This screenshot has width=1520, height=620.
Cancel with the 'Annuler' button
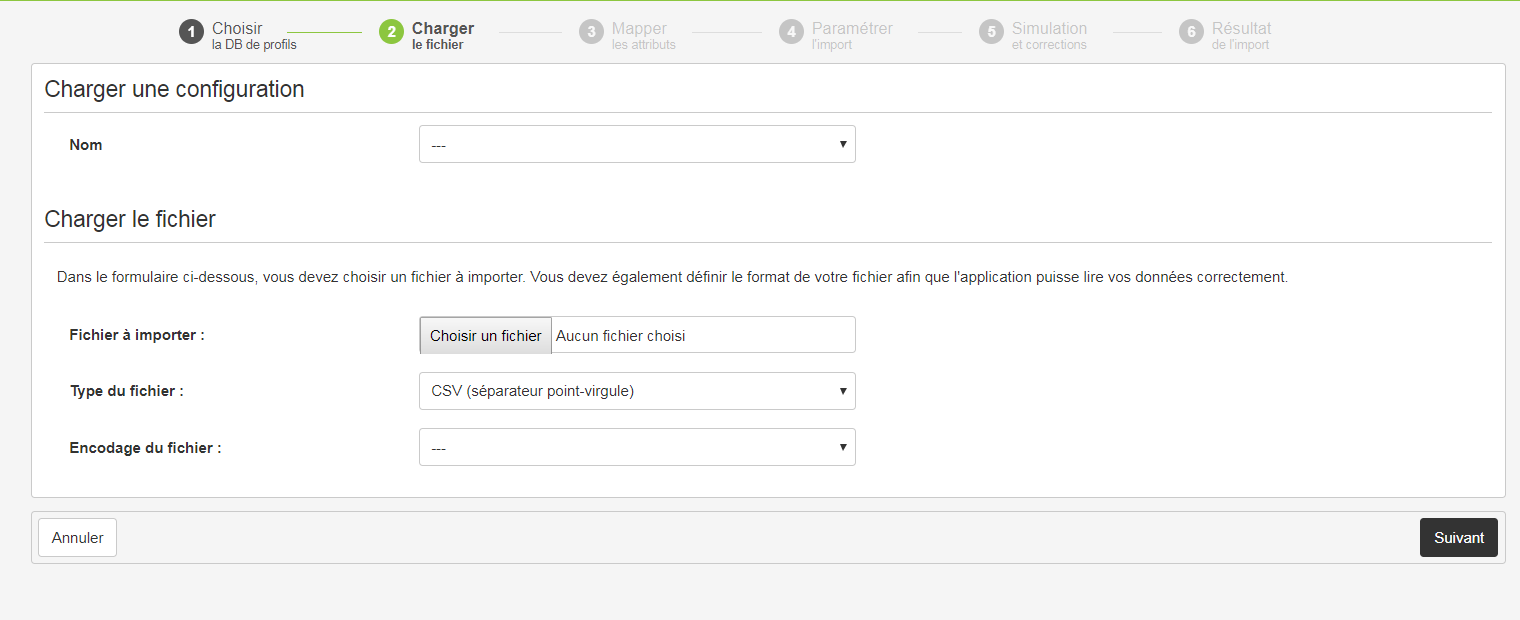[x=77, y=537]
